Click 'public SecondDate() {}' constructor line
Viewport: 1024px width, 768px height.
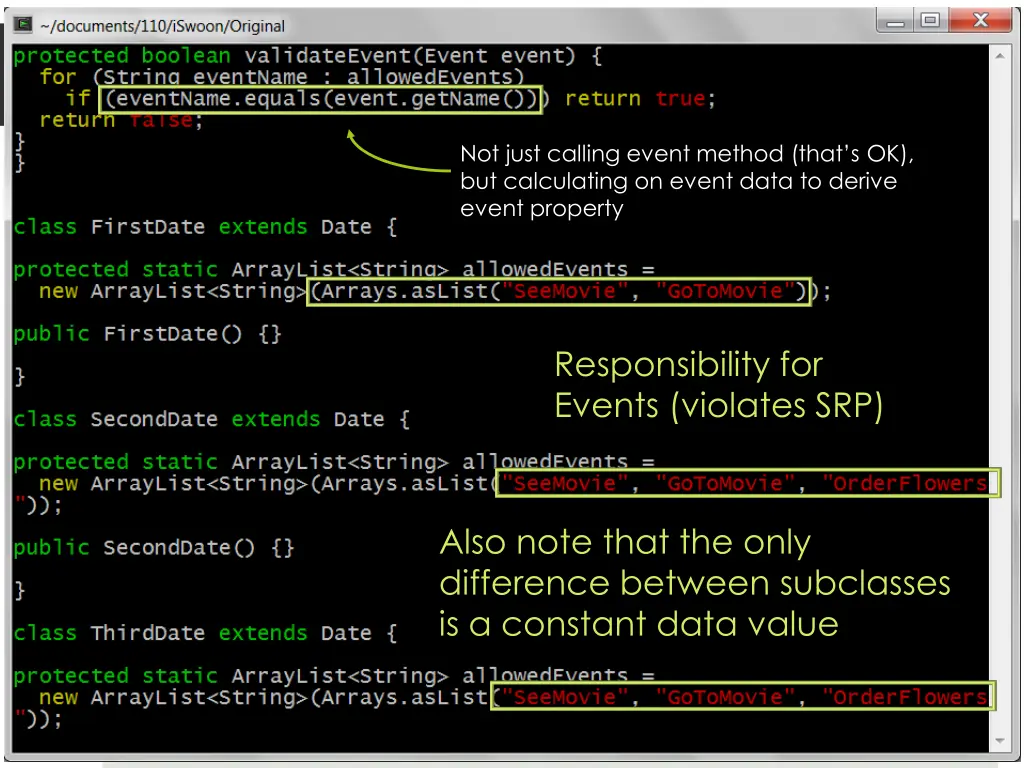(154, 548)
